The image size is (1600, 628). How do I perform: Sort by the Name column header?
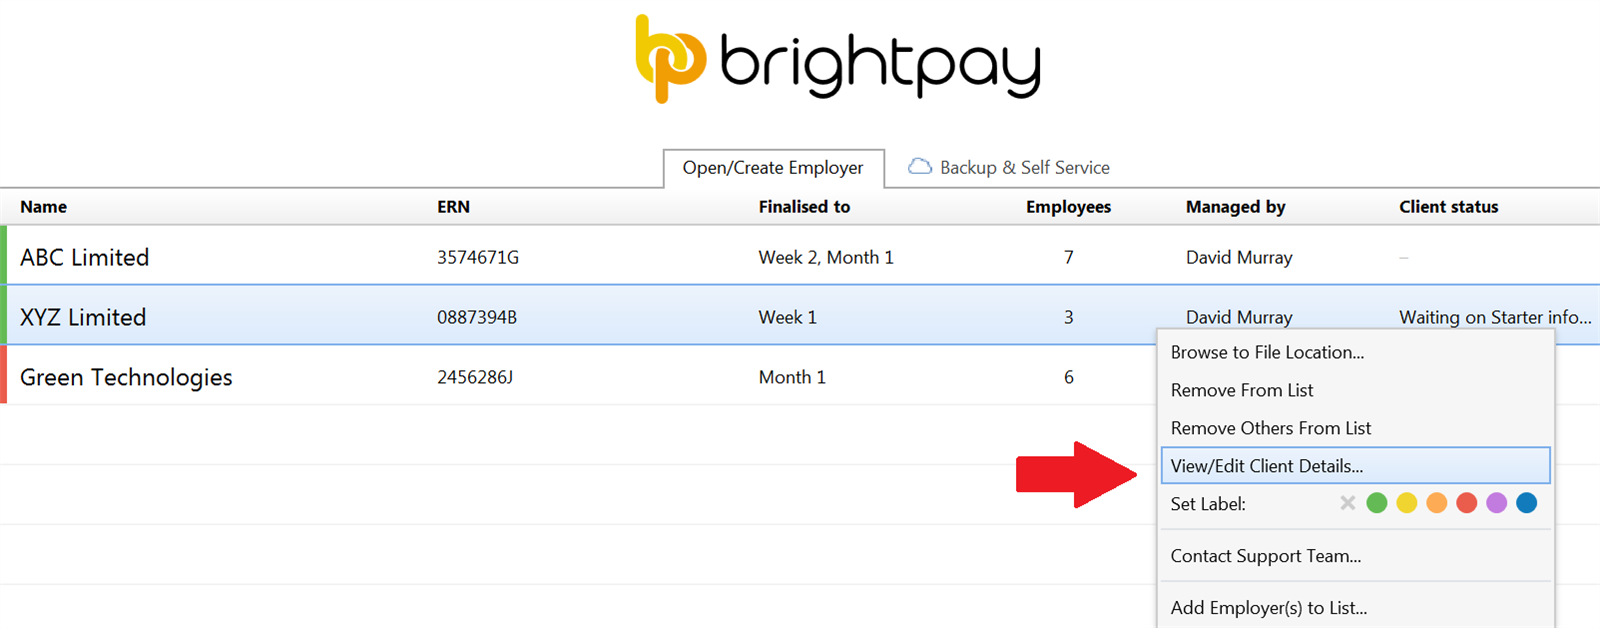44,207
